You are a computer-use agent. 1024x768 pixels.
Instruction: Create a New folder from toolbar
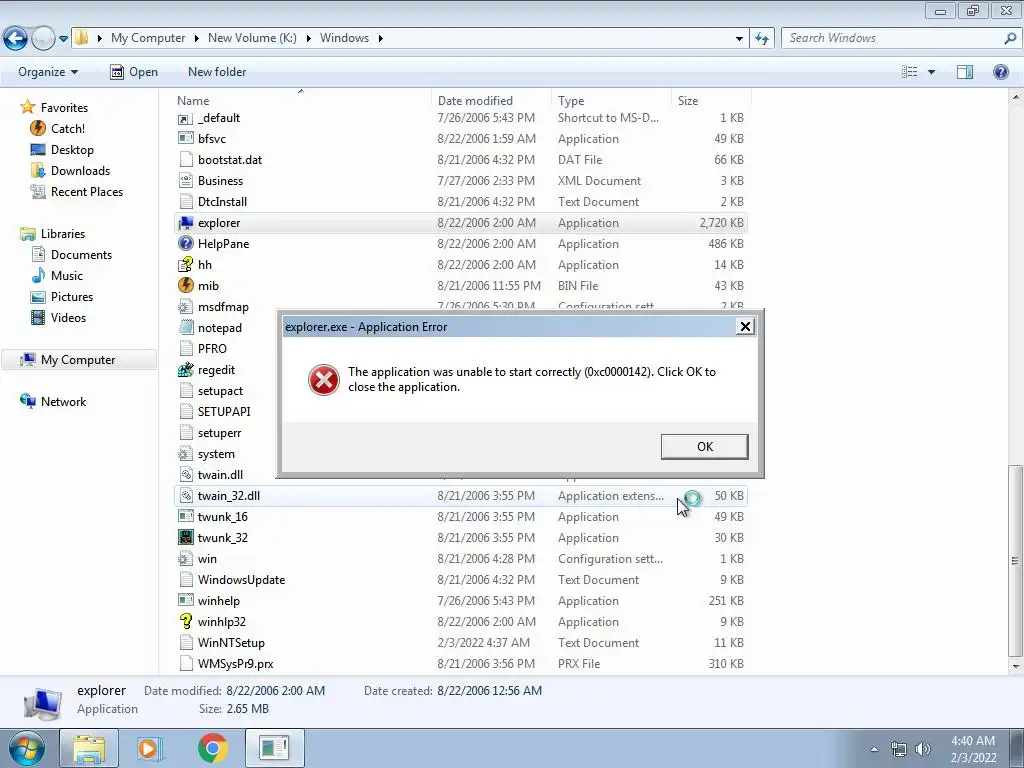(217, 72)
